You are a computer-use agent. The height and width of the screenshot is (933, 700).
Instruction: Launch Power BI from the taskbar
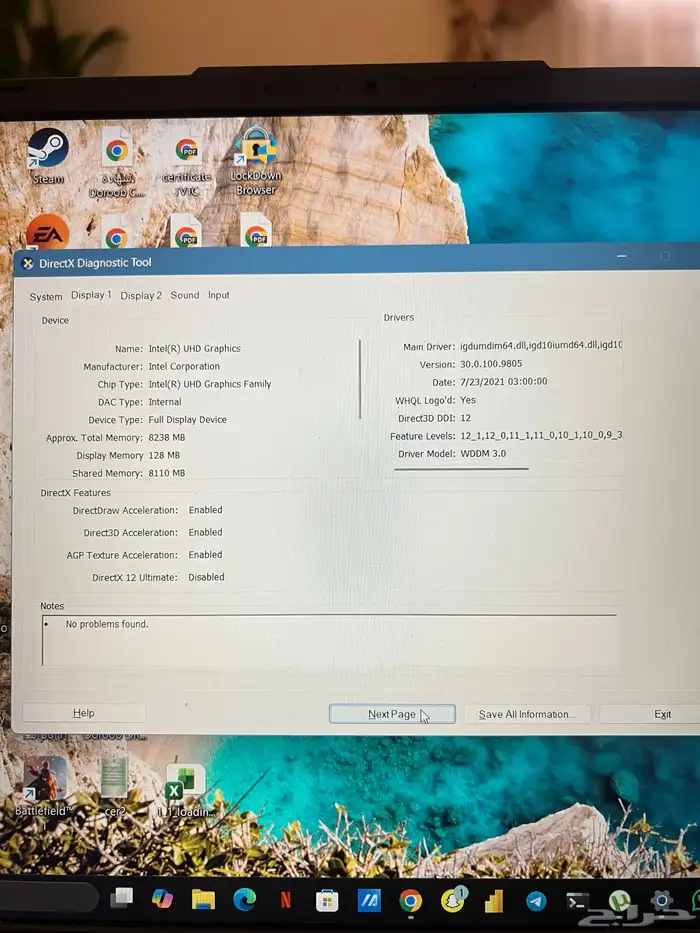coord(494,901)
